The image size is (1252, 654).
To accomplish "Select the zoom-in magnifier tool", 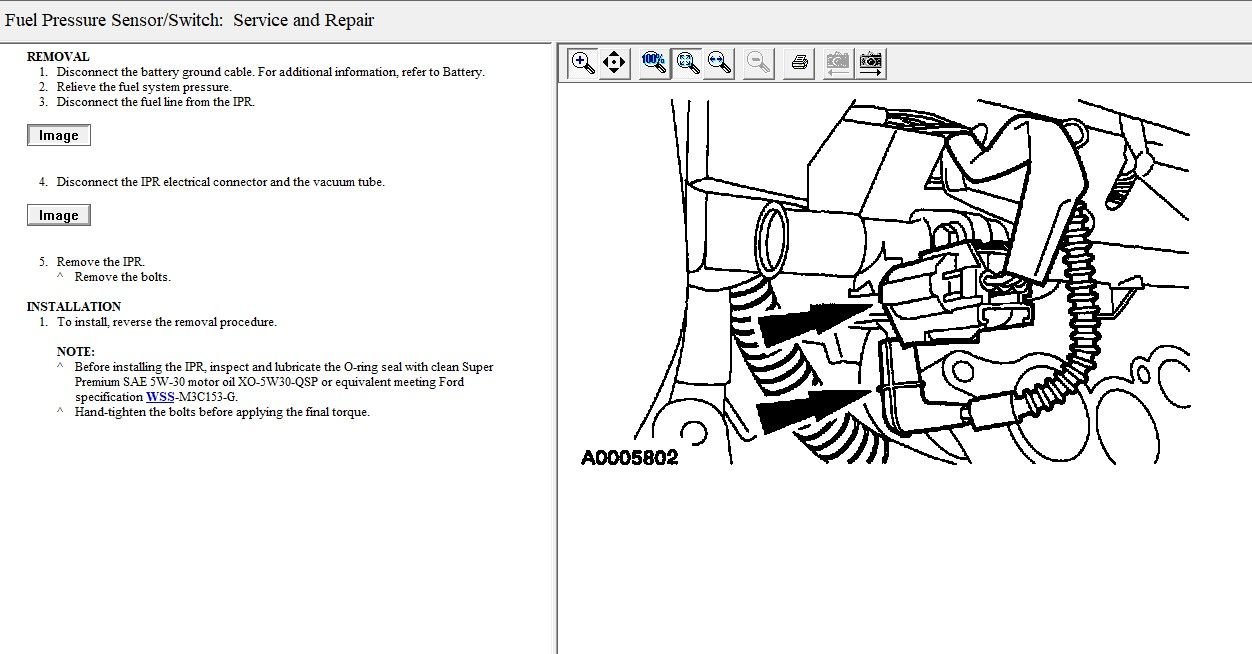I will coord(582,63).
